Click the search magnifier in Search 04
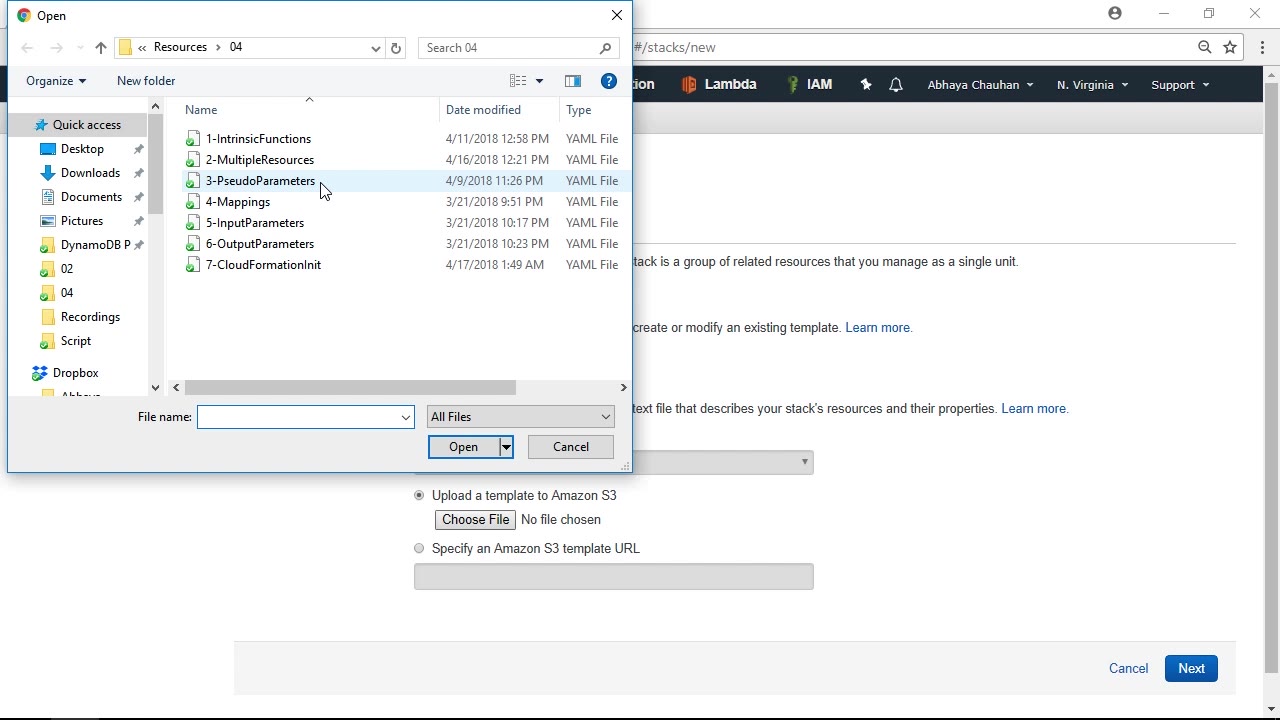The width and height of the screenshot is (1280, 720). point(605,48)
